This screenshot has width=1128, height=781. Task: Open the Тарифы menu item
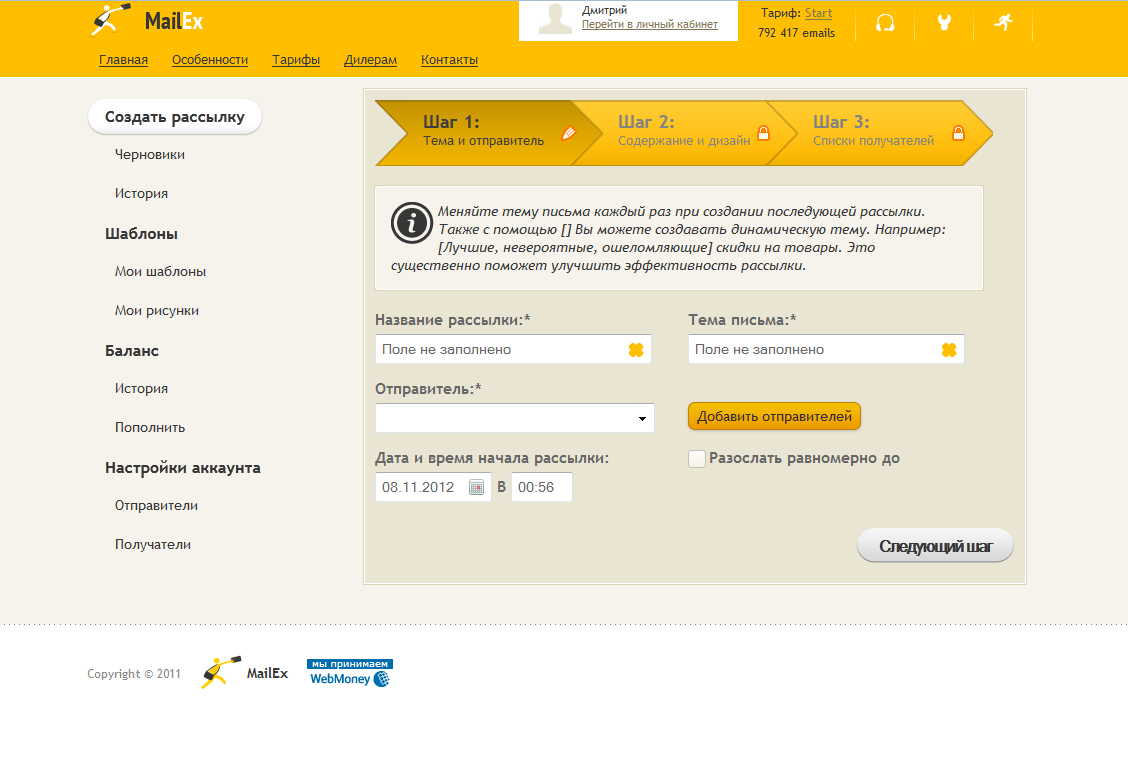click(x=296, y=60)
